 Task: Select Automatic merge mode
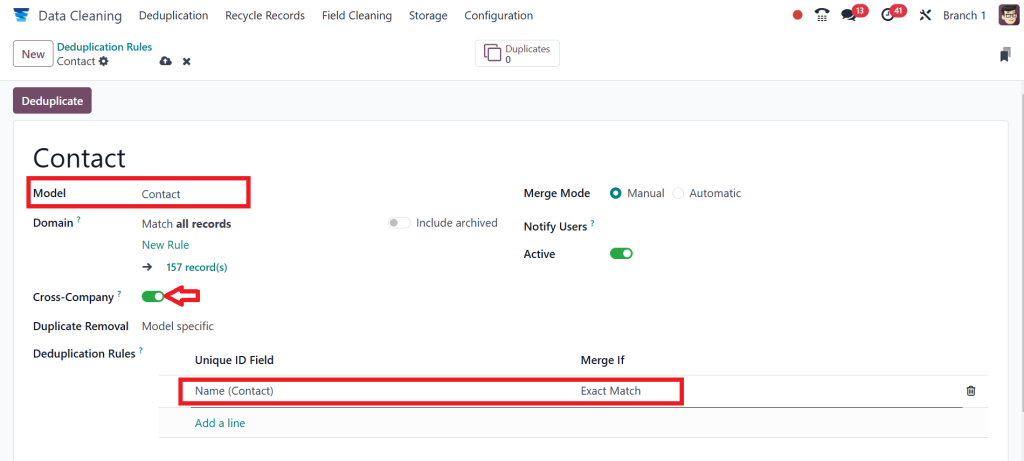[x=678, y=193]
